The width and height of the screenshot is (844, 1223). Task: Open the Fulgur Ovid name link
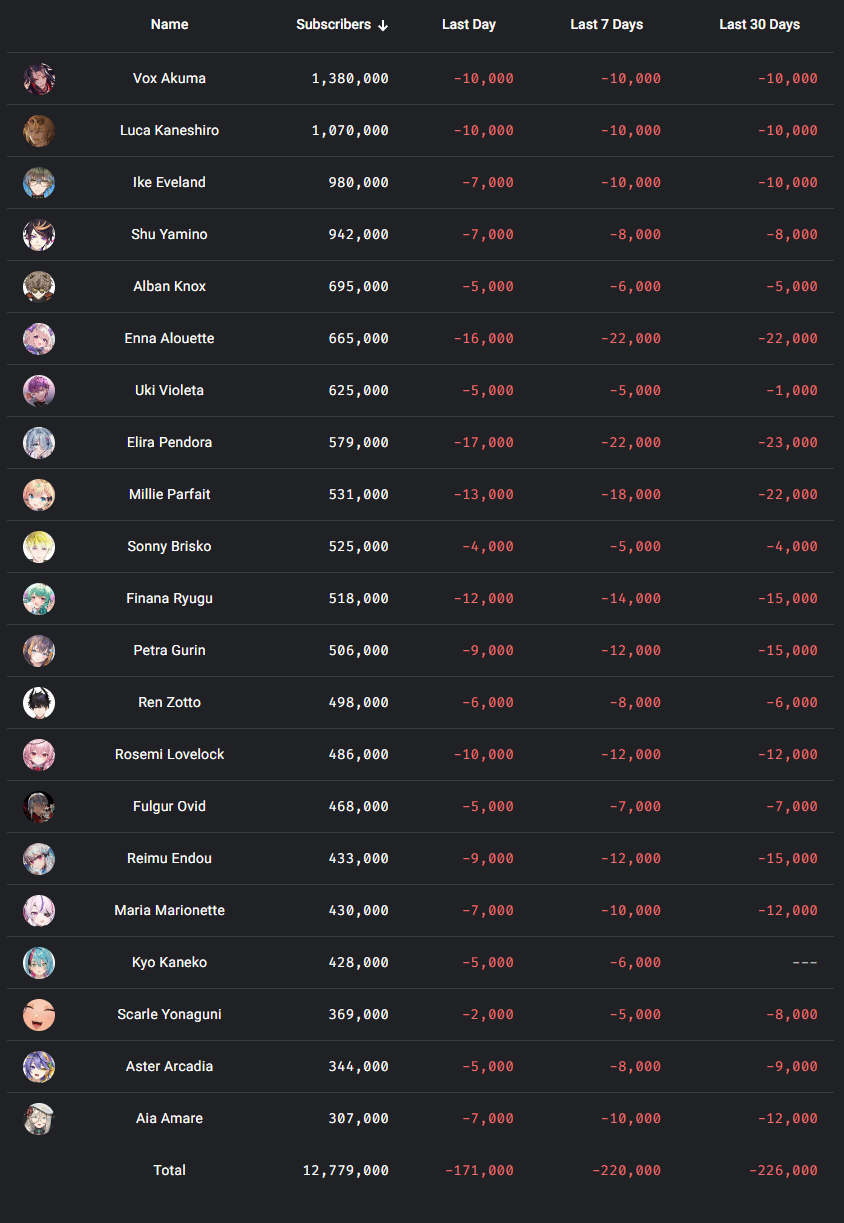[169, 806]
